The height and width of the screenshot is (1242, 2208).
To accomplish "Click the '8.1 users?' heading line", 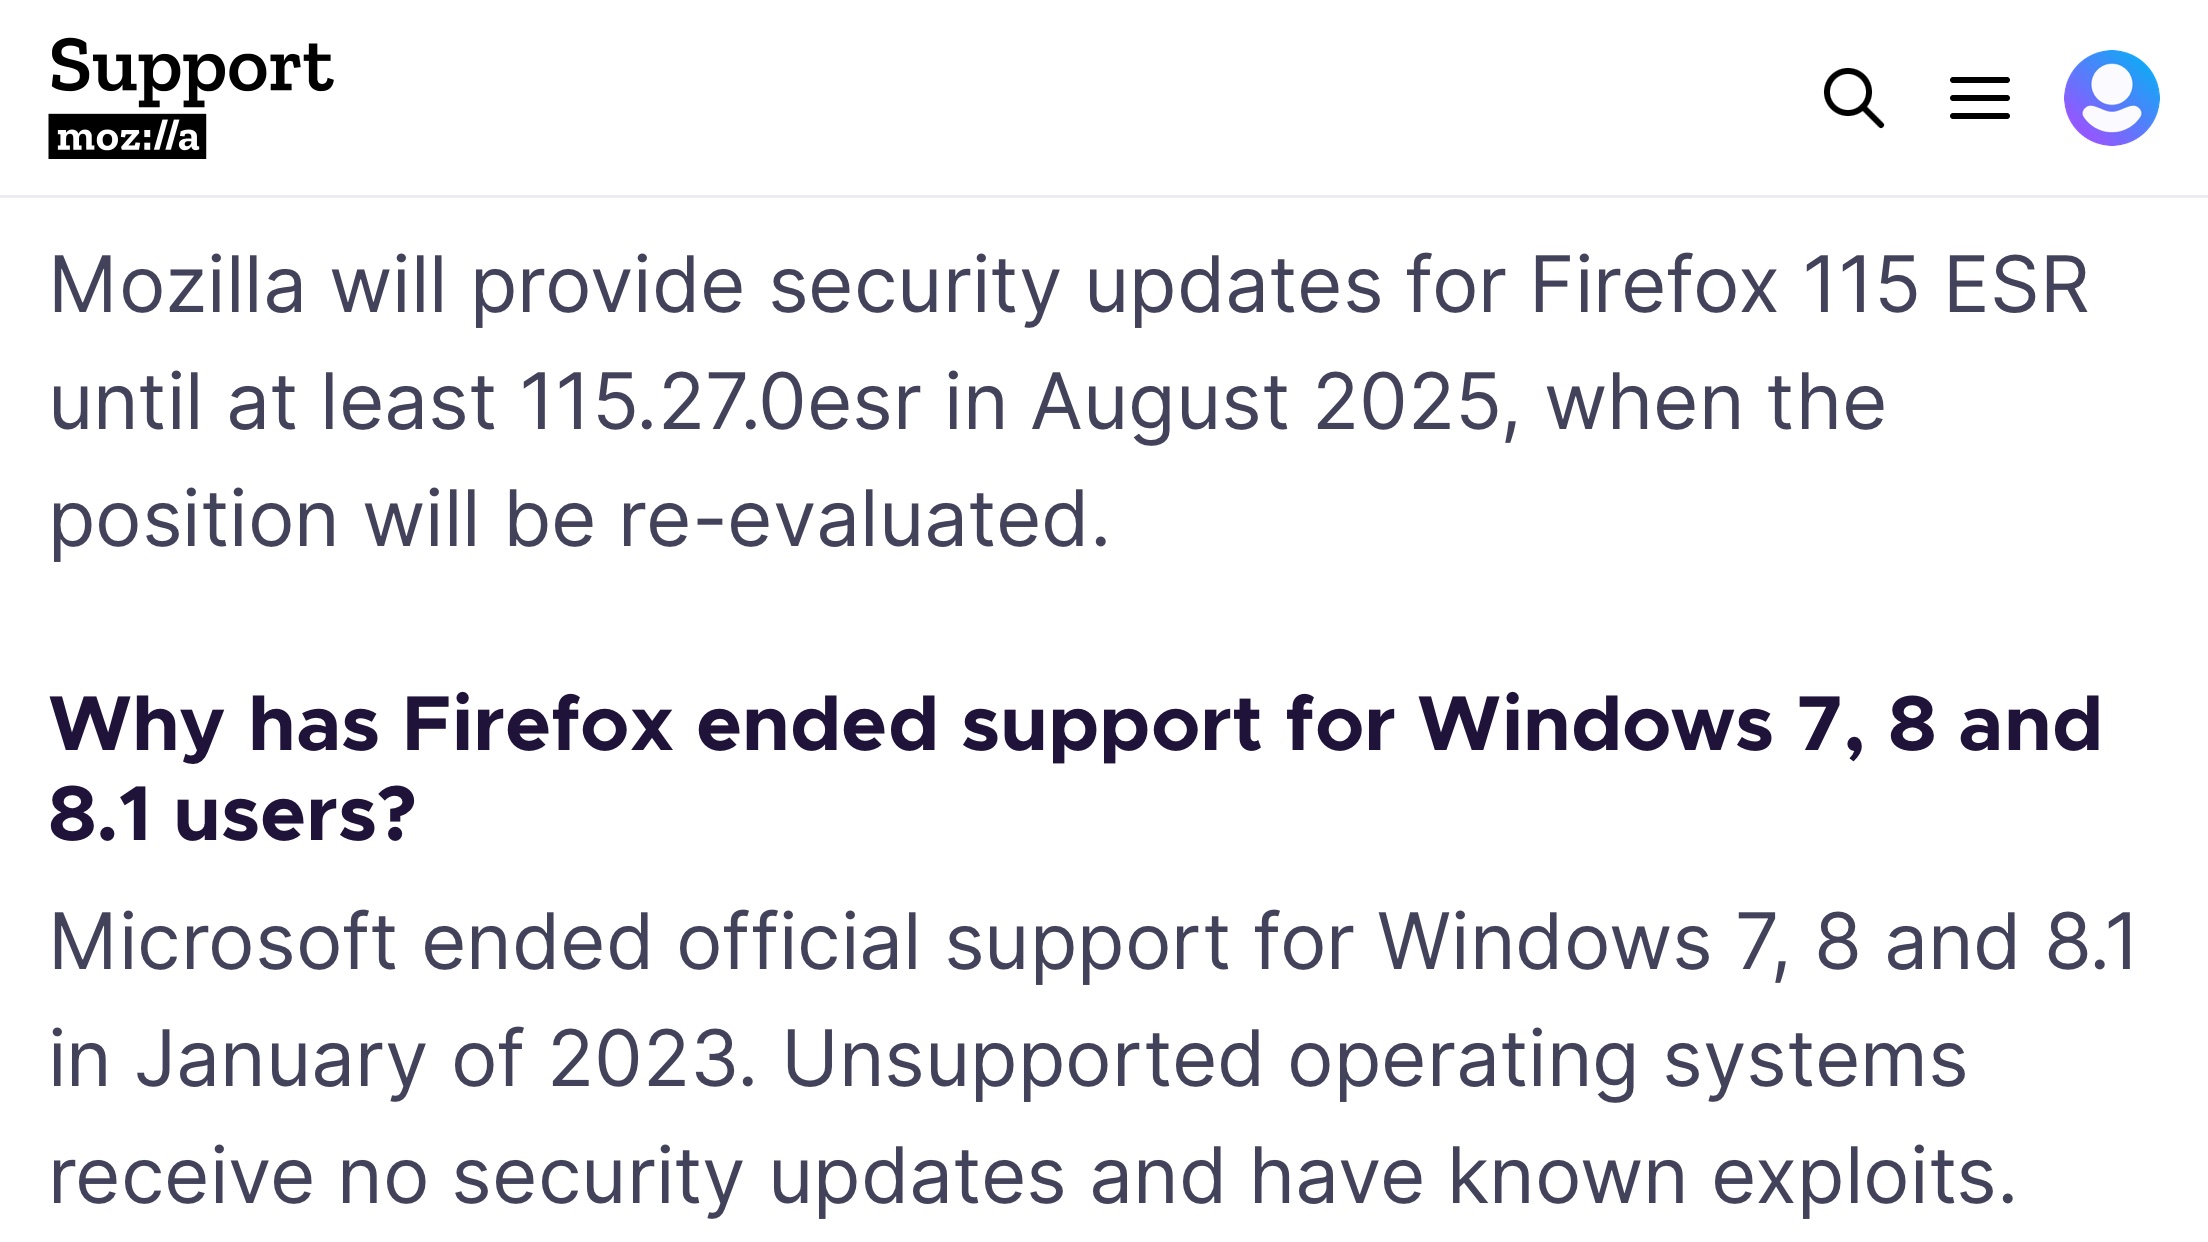I will [x=232, y=814].
